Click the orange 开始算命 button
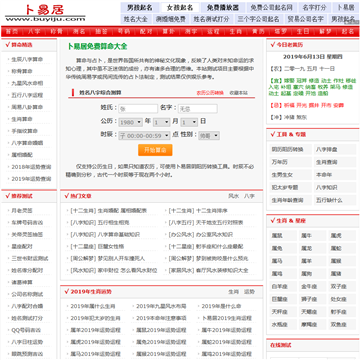Viewport: 360px width, 360px height. click(x=155, y=150)
